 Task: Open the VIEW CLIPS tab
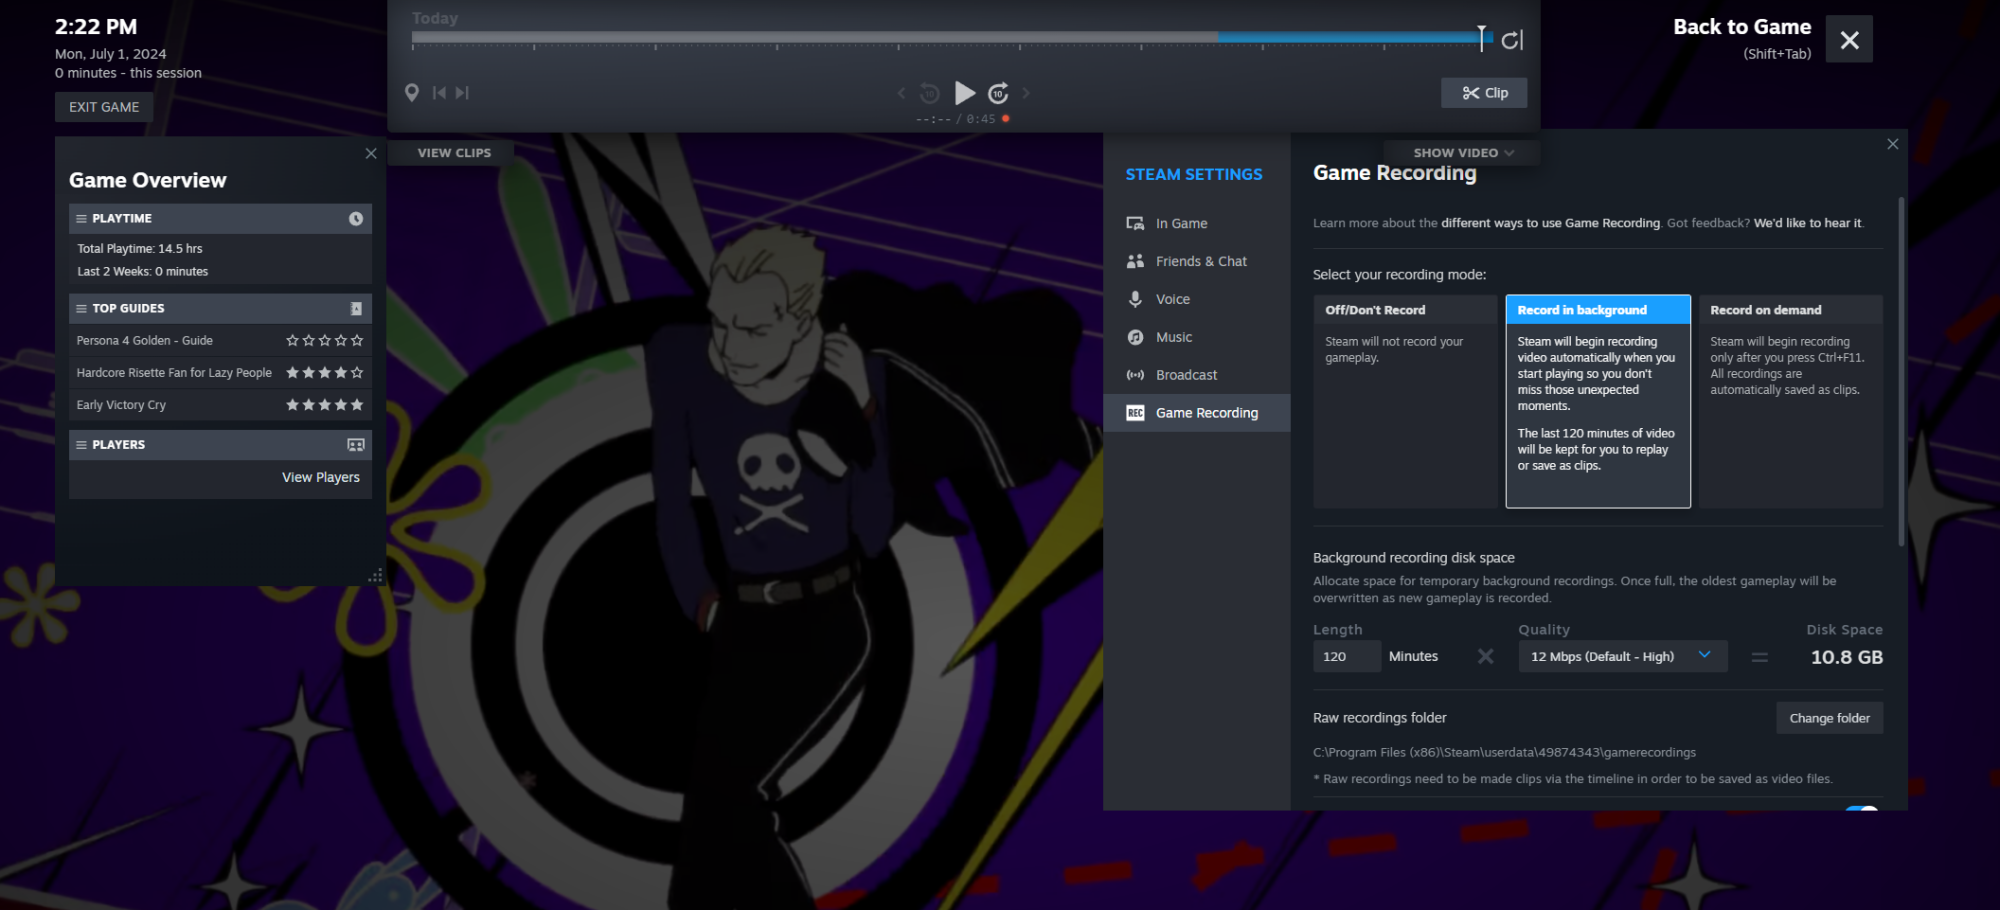tap(454, 153)
